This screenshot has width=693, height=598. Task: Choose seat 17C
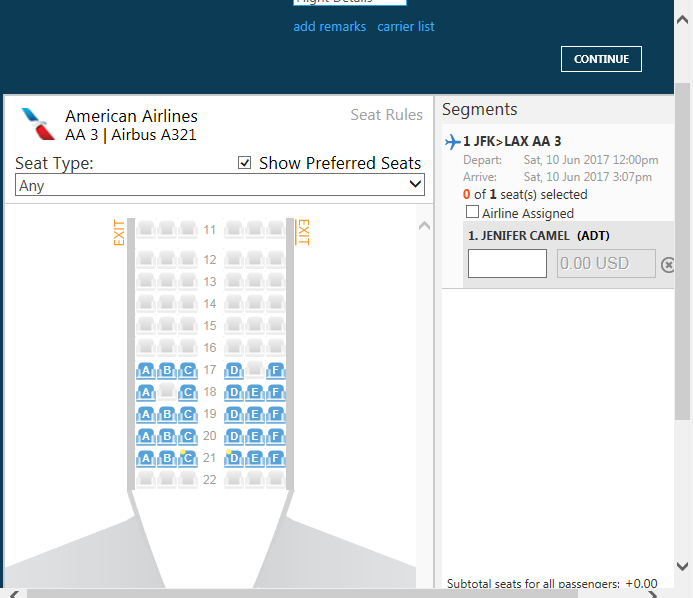[188, 370]
